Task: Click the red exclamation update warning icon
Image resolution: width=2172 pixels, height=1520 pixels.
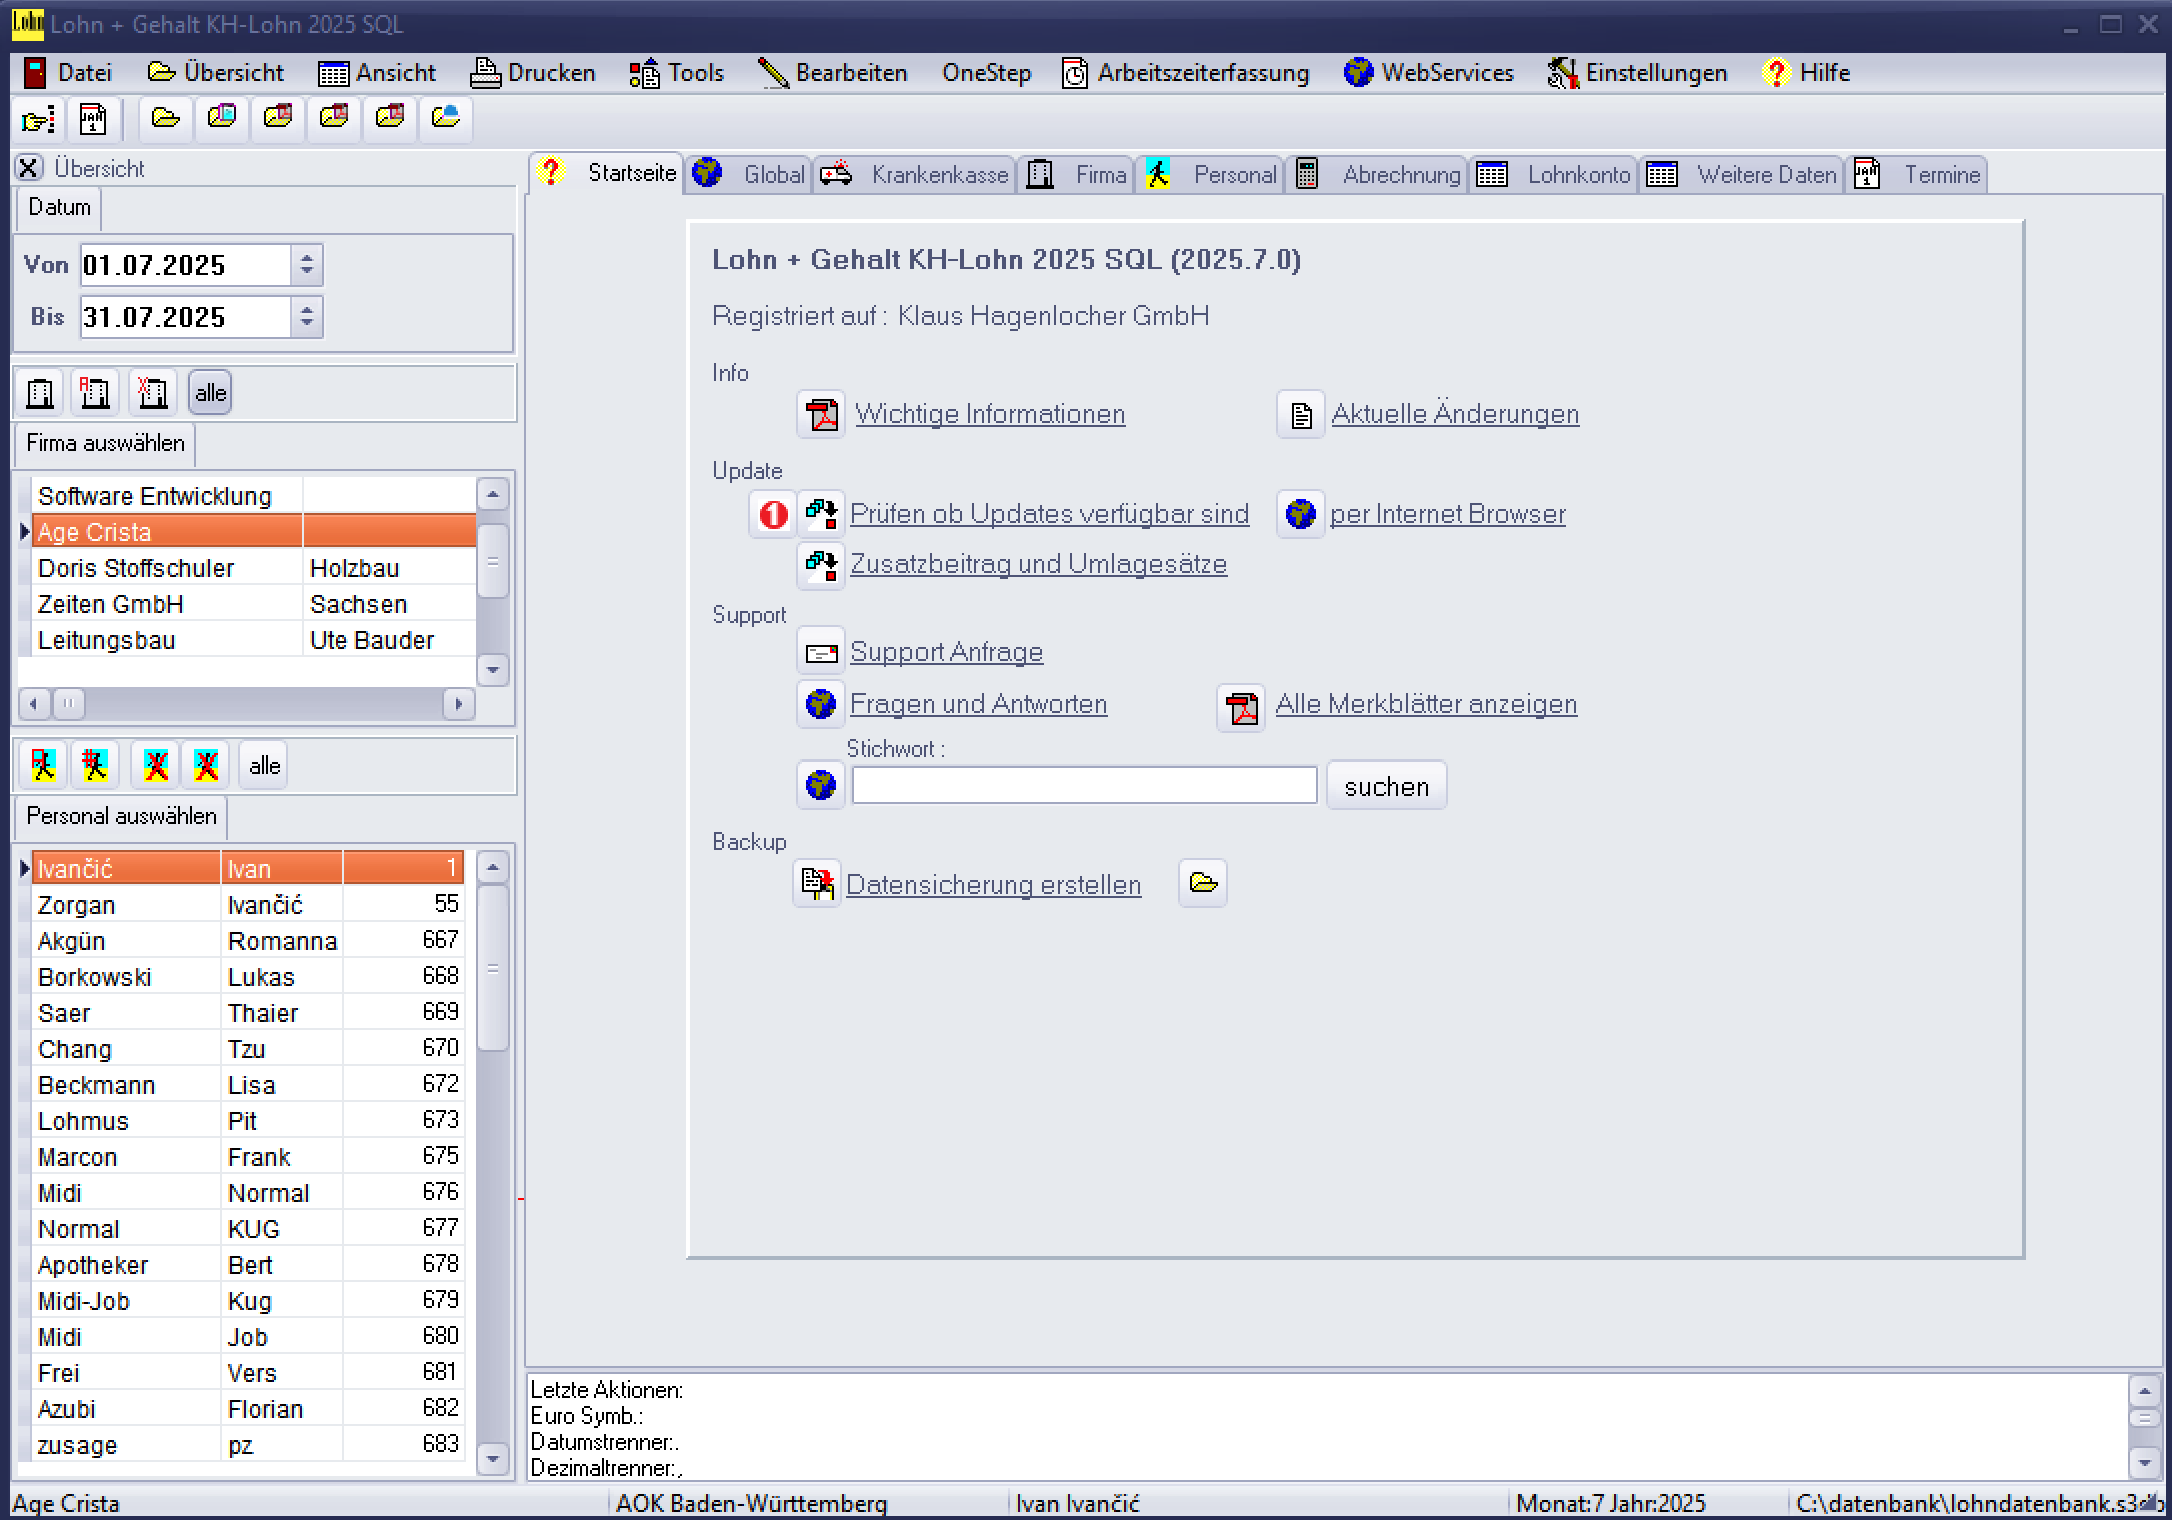Action: (x=773, y=515)
